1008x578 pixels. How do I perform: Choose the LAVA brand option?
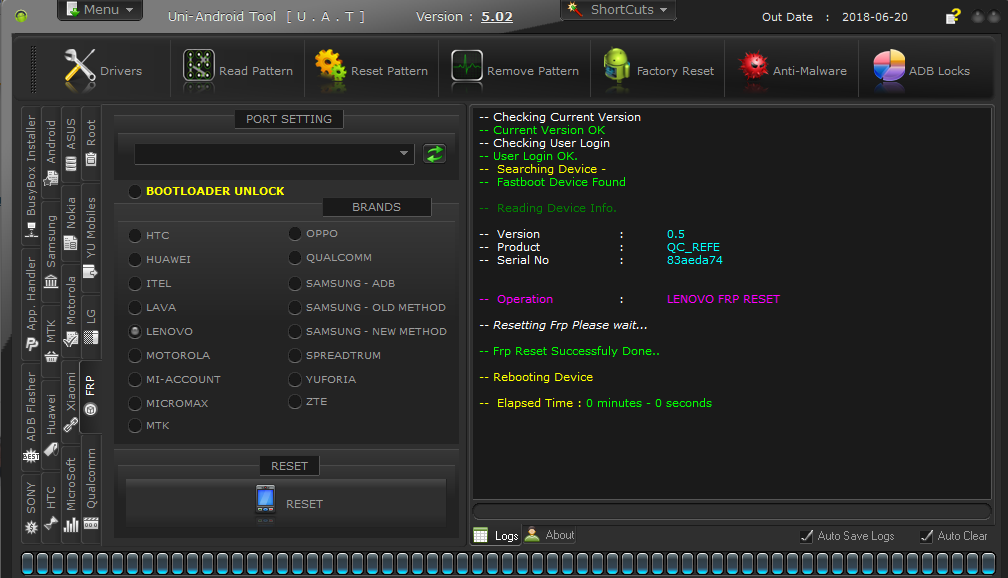tap(135, 307)
